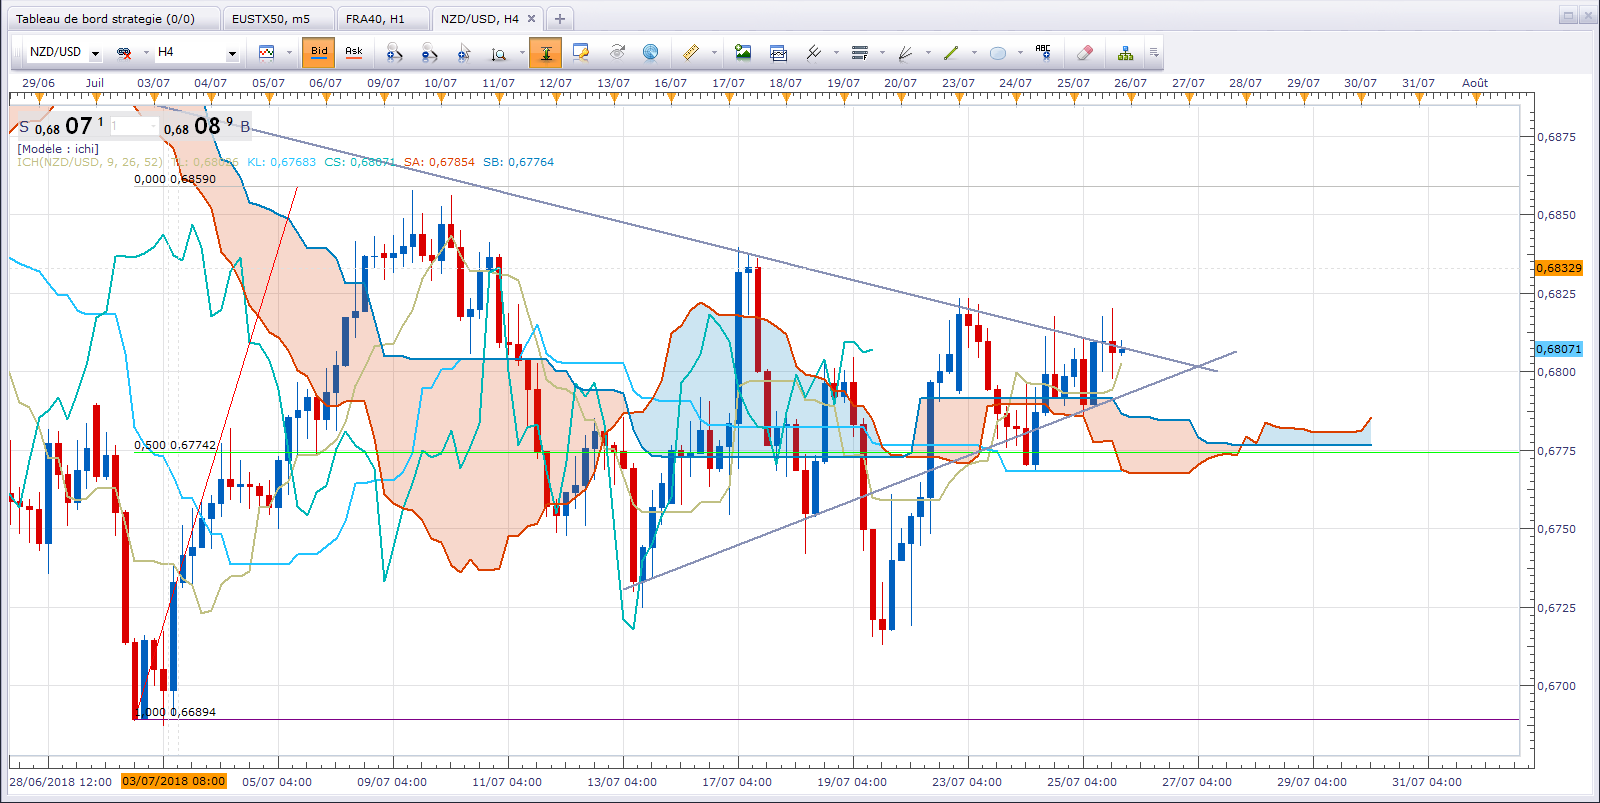Expand the trend line options arrow
The height and width of the screenshot is (803, 1600).
974,52
